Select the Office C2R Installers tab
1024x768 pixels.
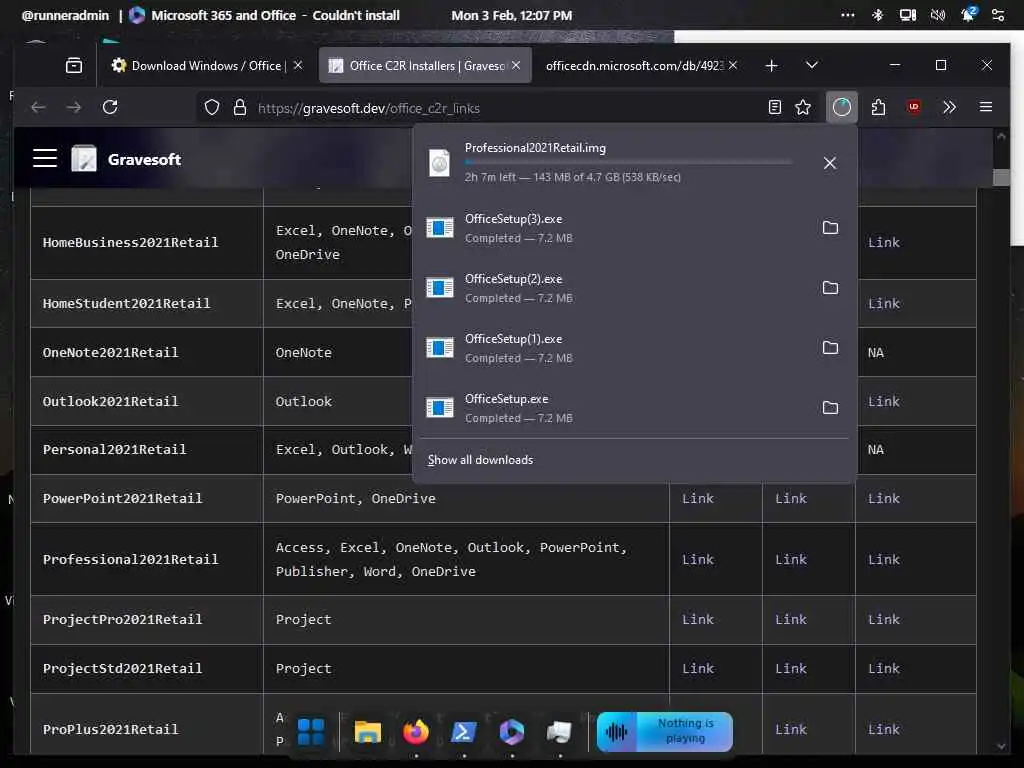(x=425, y=65)
